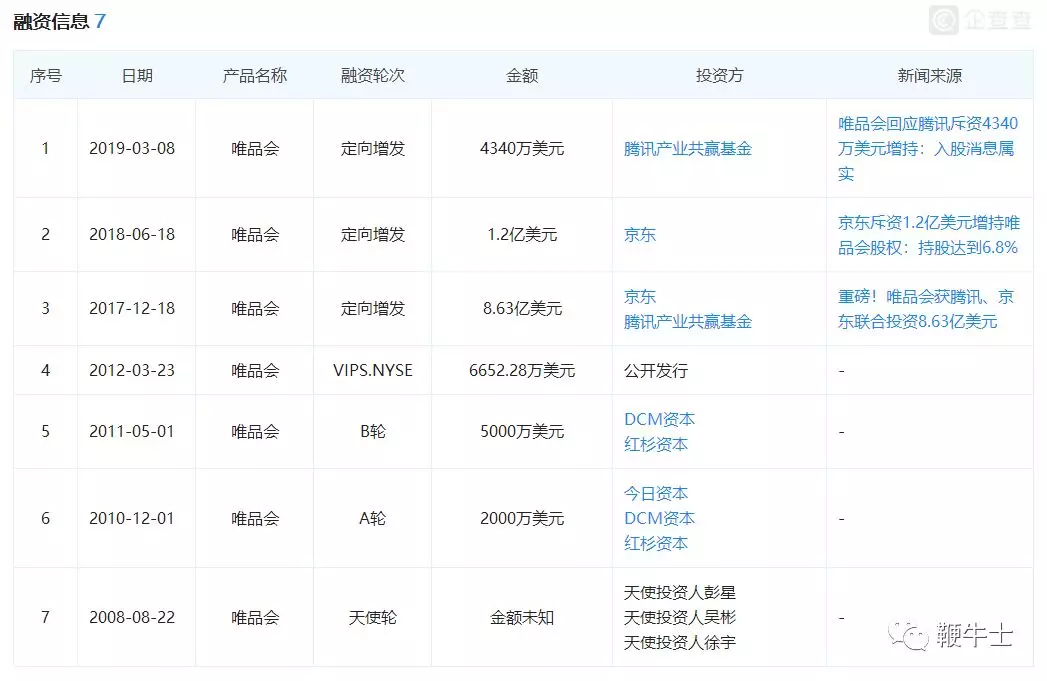The height and width of the screenshot is (681, 1047).
Task: Click 唯品会 product name in row 4
Action: [255, 370]
